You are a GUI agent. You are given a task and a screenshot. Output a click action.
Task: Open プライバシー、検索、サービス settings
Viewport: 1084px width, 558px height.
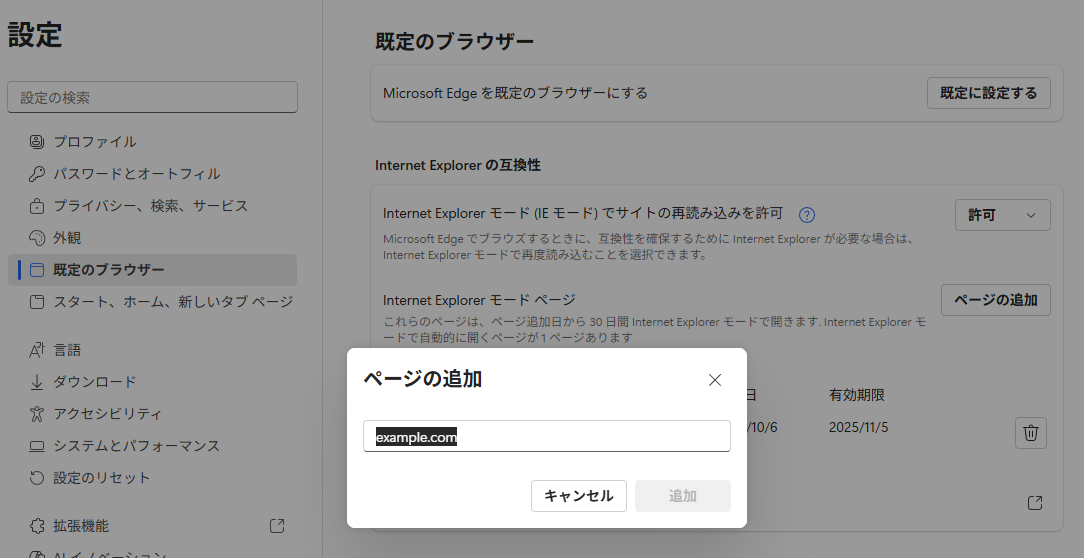pos(150,206)
